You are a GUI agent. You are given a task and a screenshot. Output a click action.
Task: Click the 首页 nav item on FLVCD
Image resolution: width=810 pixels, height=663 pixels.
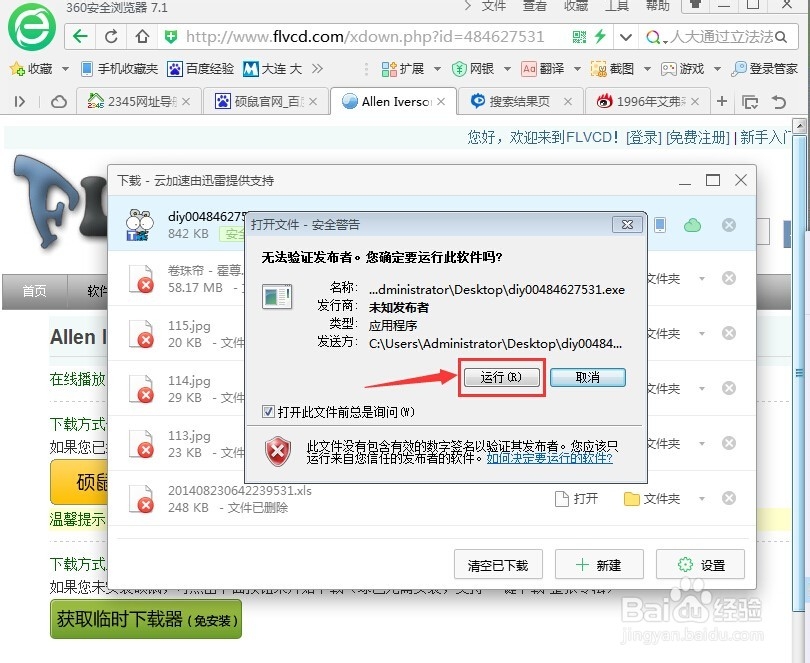click(34, 291)
